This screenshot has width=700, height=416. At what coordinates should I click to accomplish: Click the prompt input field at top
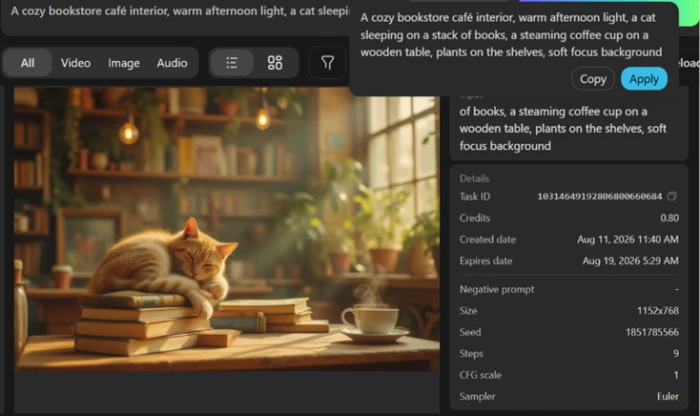click(179, 12)
